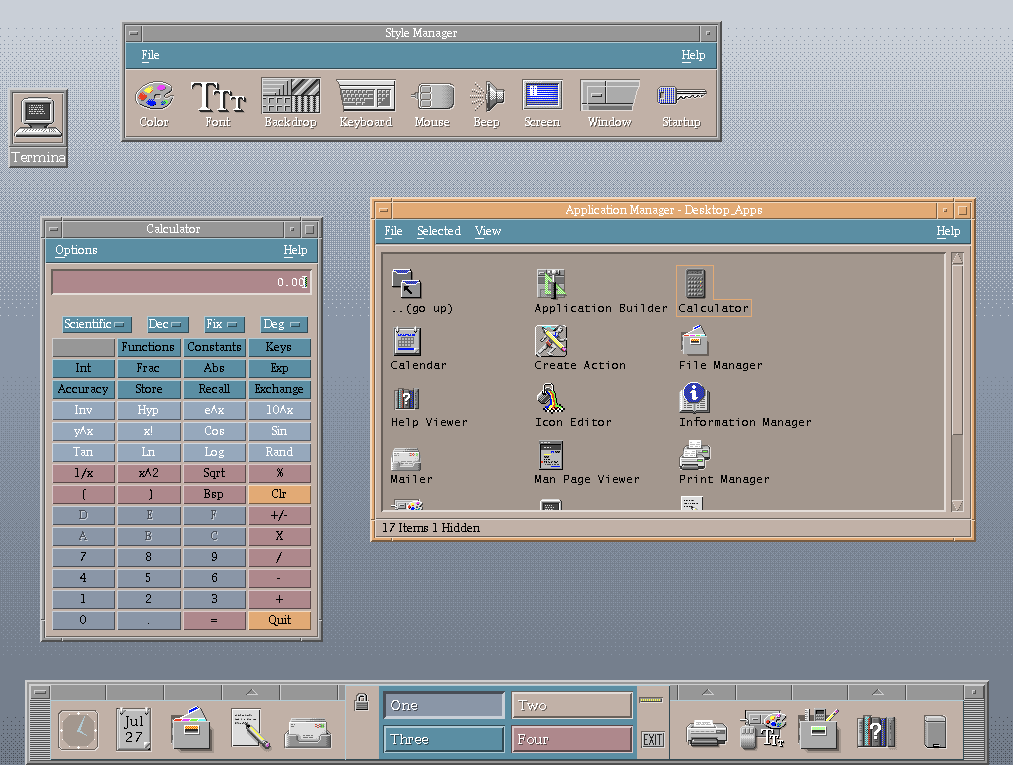Click the Beep speaker icon
Image resolution: width=1013 pixels, height=765 pixels.
(x=486, y=97)
